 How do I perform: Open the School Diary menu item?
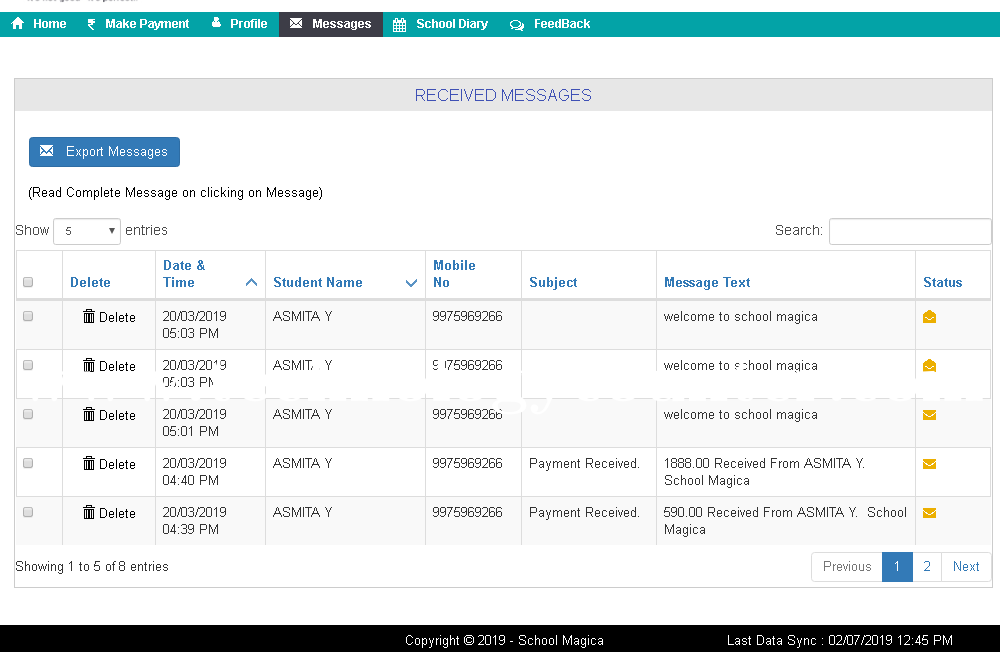[441, 24]
